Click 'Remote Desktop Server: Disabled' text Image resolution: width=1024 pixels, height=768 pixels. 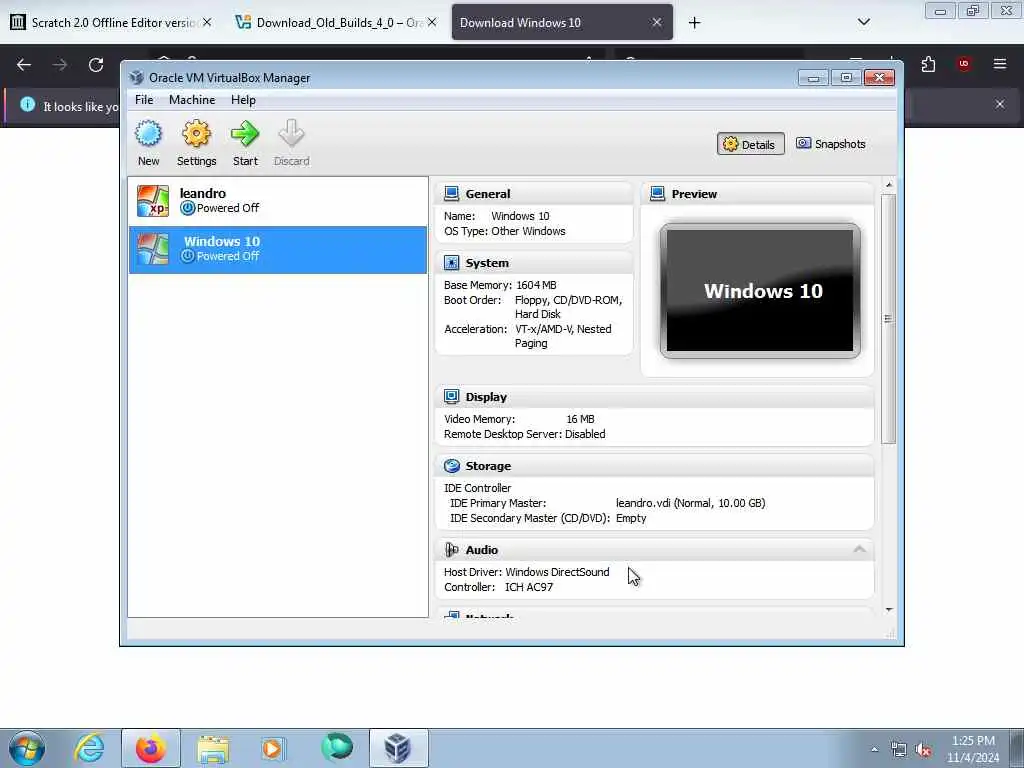pos(524,434)
